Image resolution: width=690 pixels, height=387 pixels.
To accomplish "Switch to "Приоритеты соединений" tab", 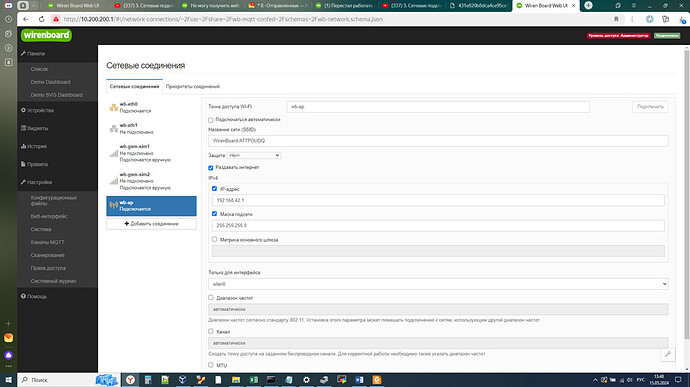I will click(x=193, y=86).
